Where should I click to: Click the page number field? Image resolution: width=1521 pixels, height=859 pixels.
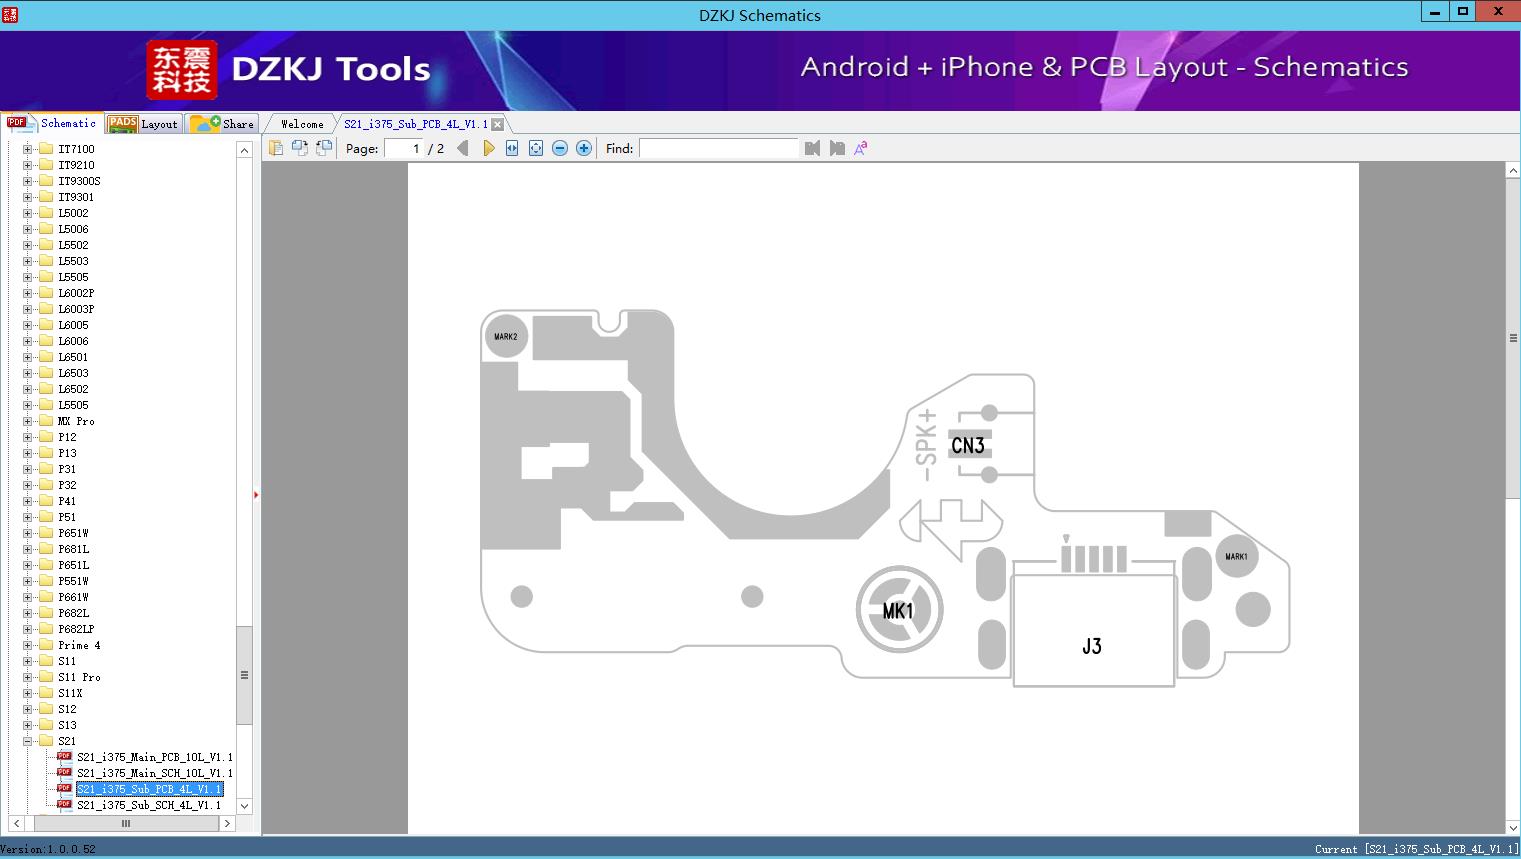[x=404, y=148]
